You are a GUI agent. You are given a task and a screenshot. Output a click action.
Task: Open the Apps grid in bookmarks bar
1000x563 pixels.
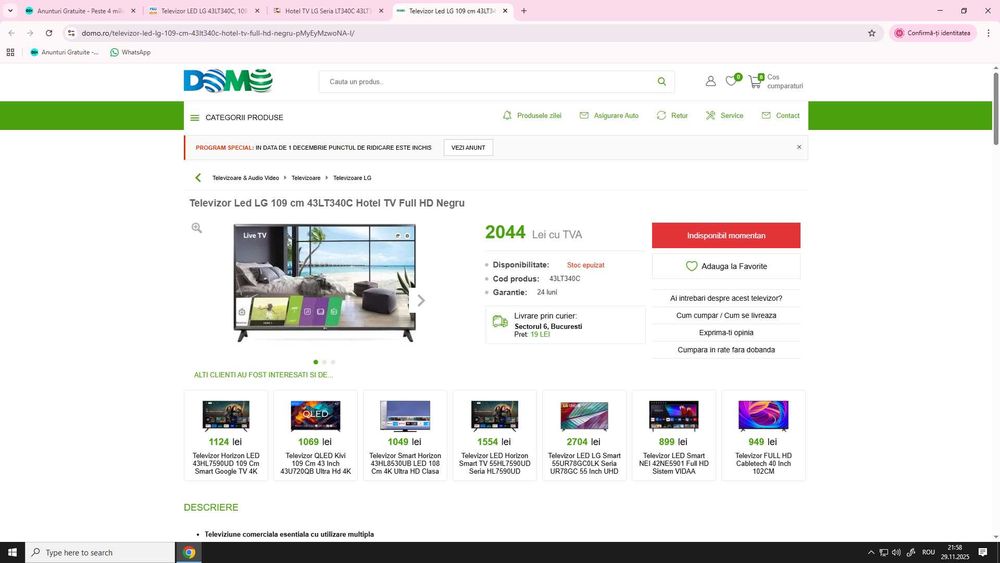point(10,52)
